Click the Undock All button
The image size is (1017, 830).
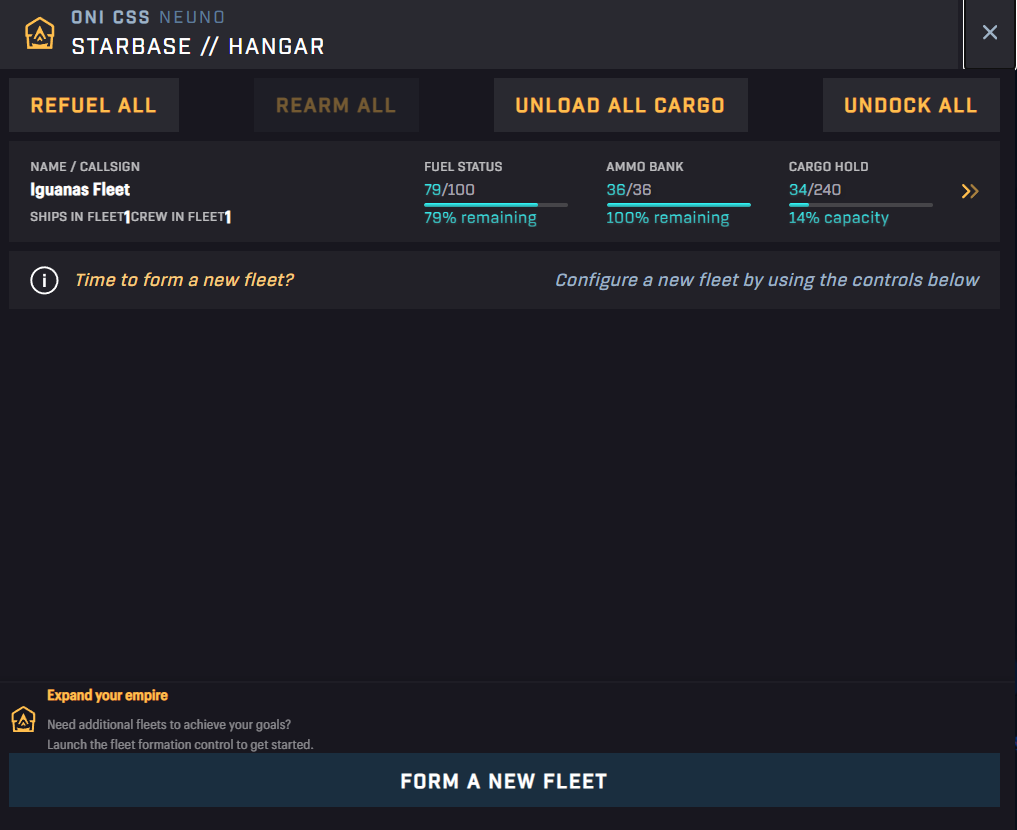[x=911, y=105]
